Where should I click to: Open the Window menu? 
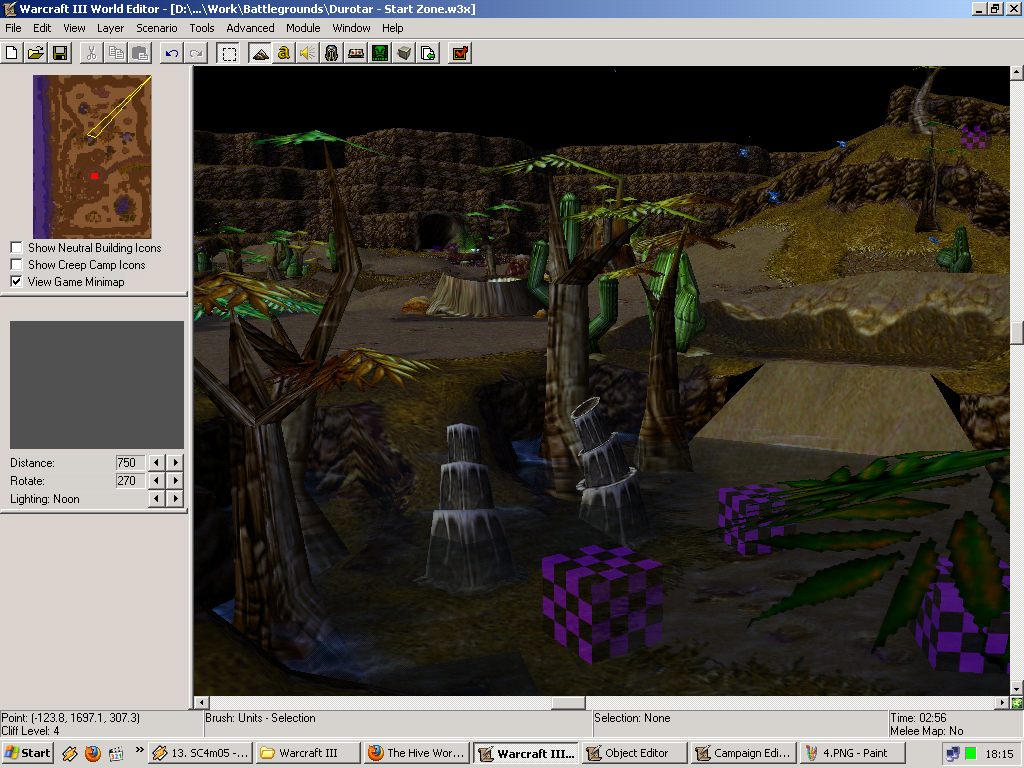(x=351, y=28)
